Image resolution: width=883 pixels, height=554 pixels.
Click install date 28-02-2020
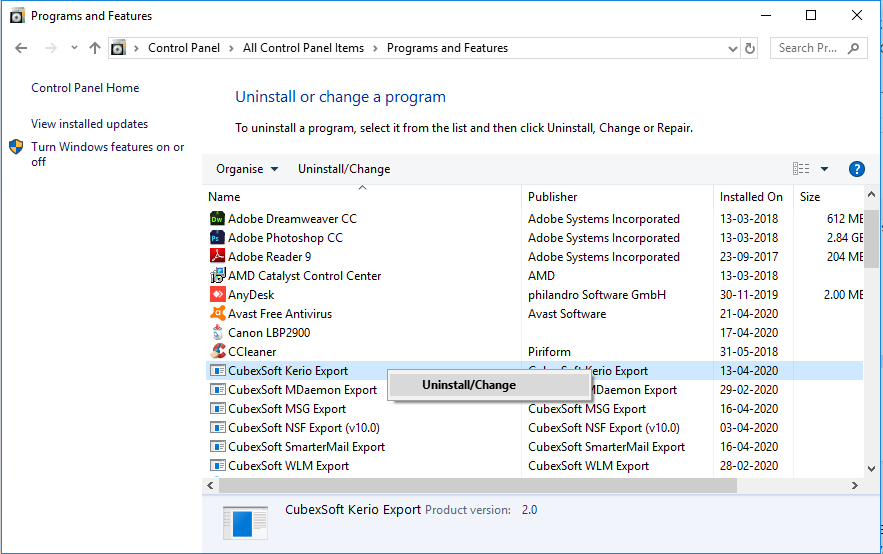749,466
